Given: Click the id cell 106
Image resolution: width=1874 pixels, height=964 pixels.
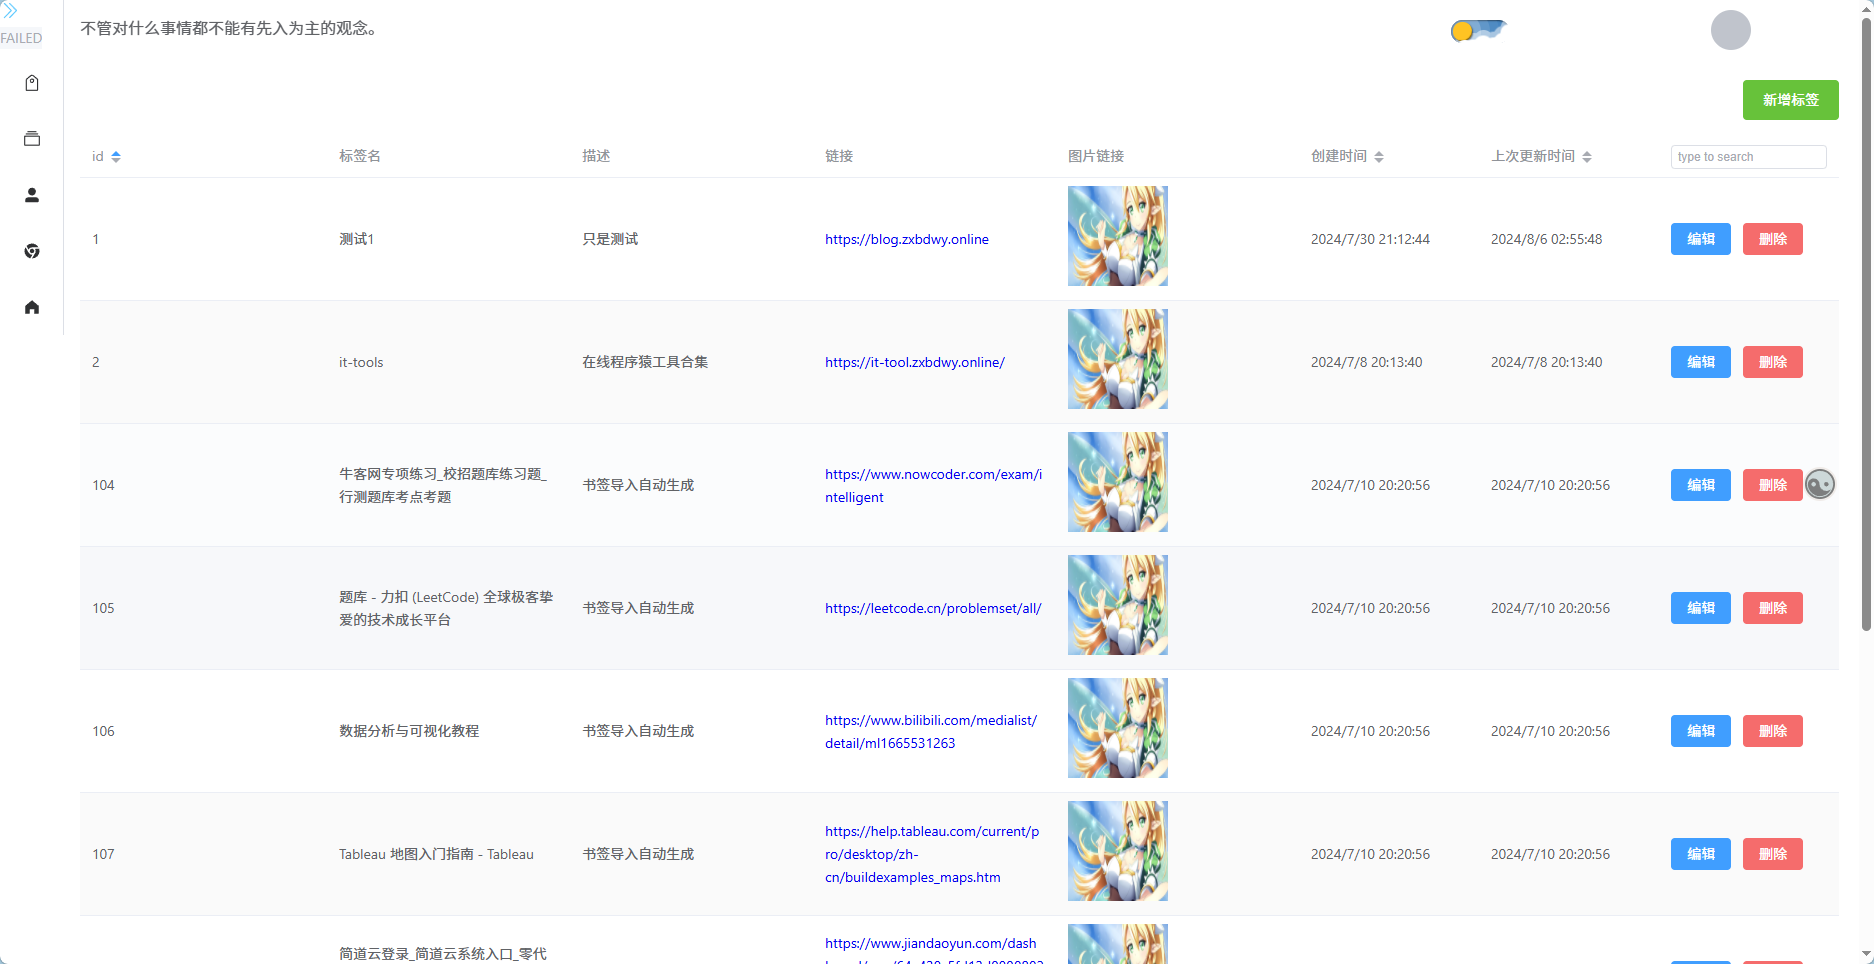Looking at the screenshot, I should (x=103, y=731).
